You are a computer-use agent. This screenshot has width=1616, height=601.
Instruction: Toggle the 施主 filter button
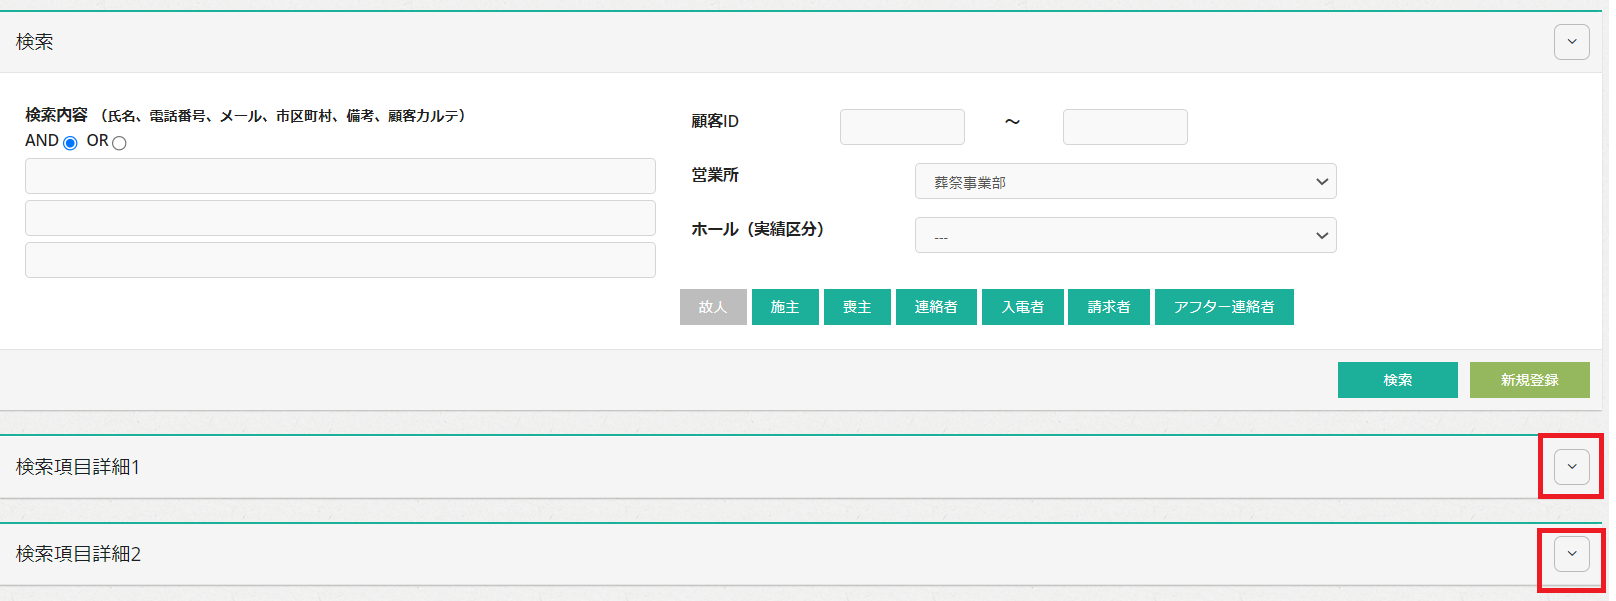pos(785,307)
